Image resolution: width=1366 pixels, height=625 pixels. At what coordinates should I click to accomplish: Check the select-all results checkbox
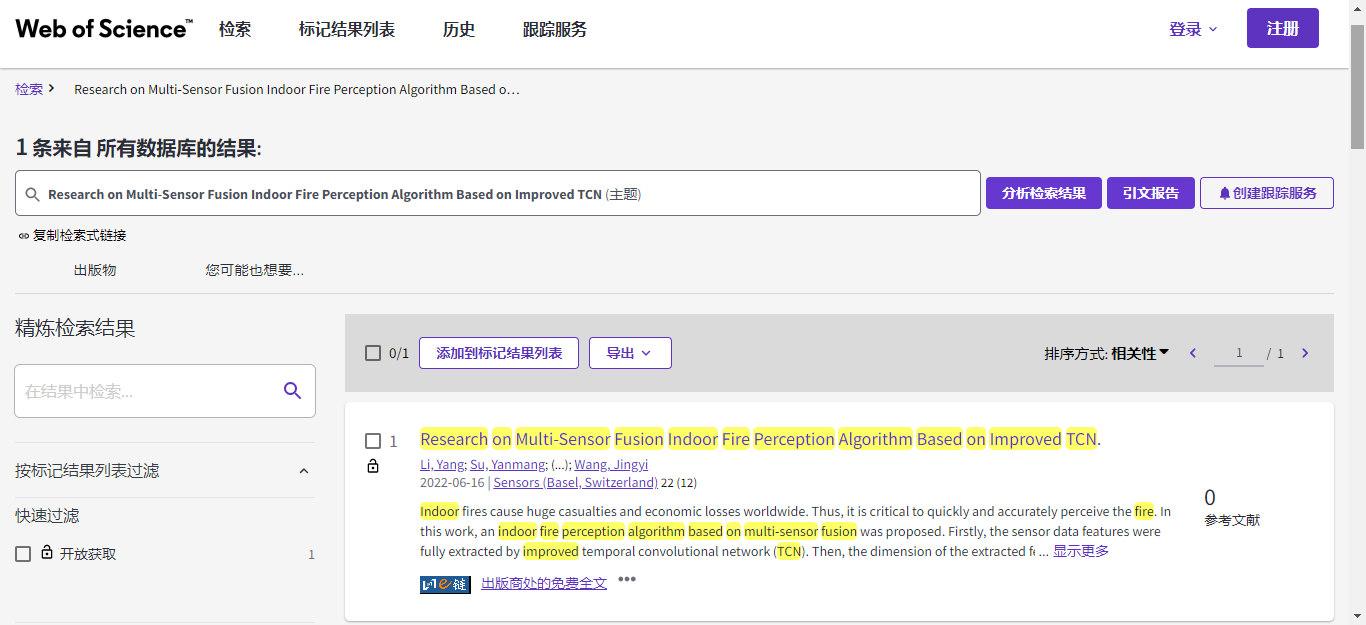pyautogui.click(x=373, y=353)
